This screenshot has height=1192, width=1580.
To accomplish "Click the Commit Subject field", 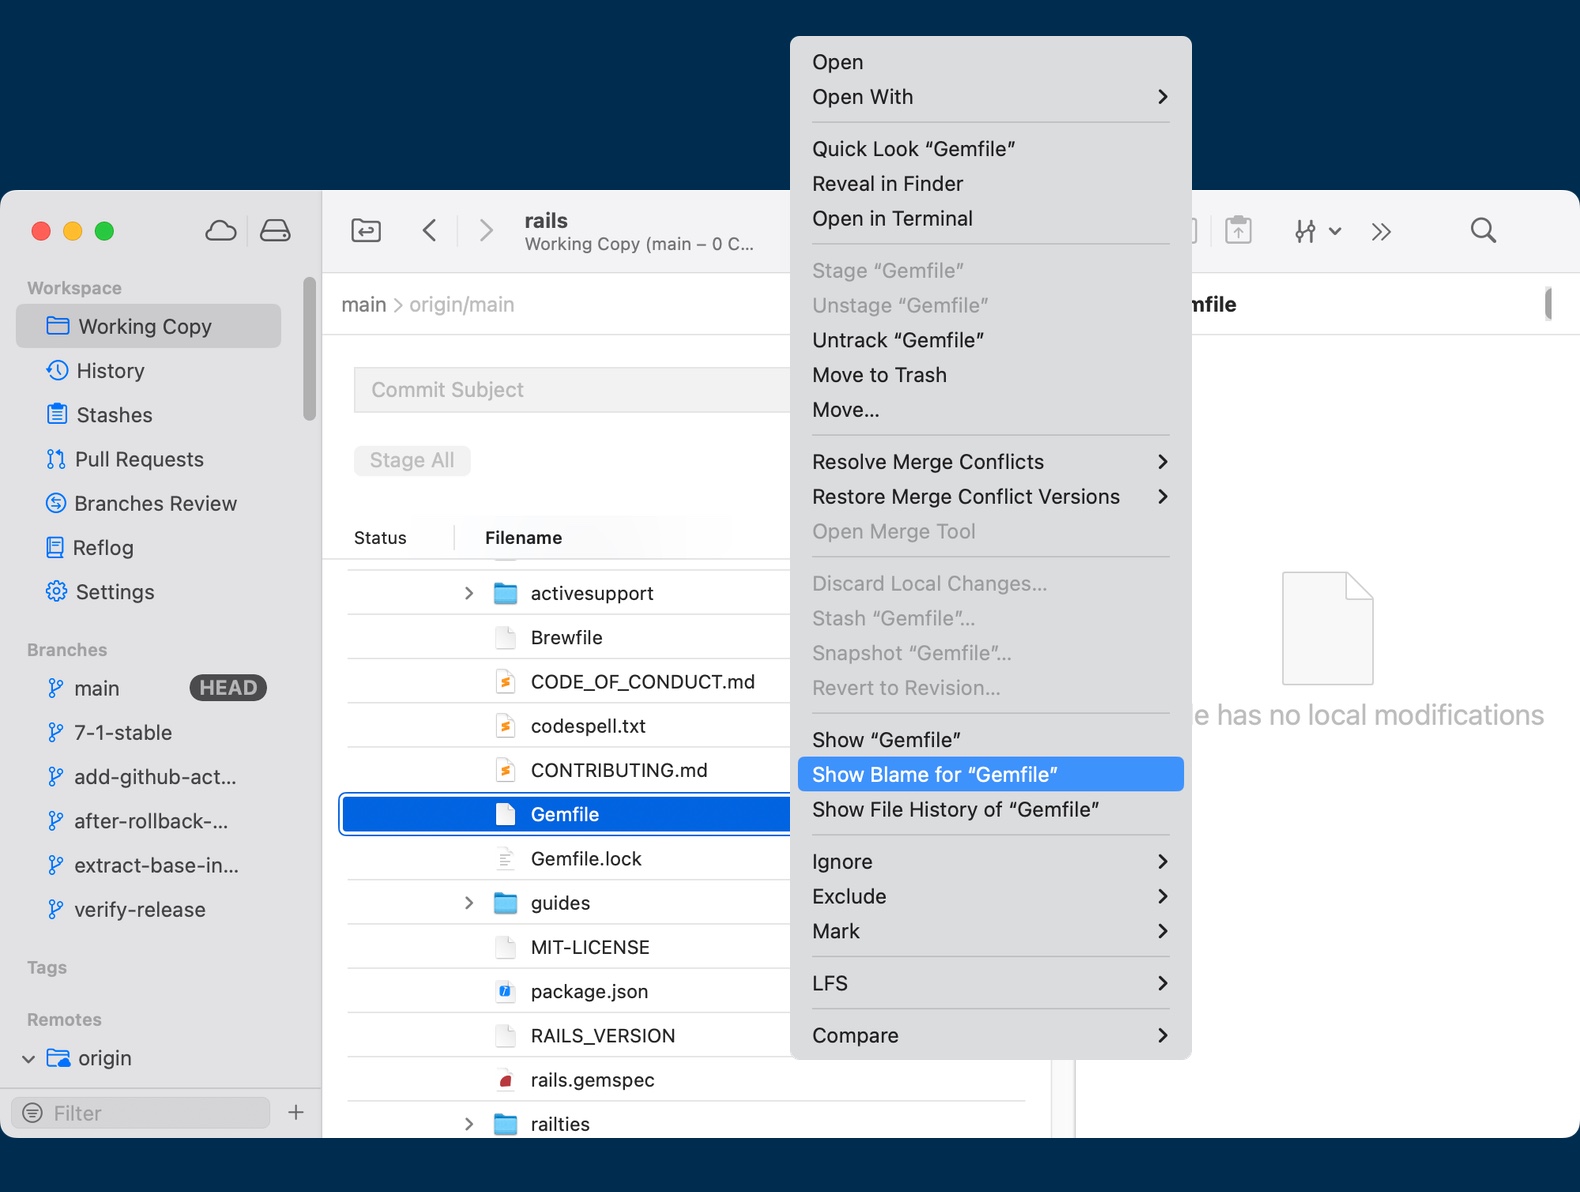I will coord(572,390).
